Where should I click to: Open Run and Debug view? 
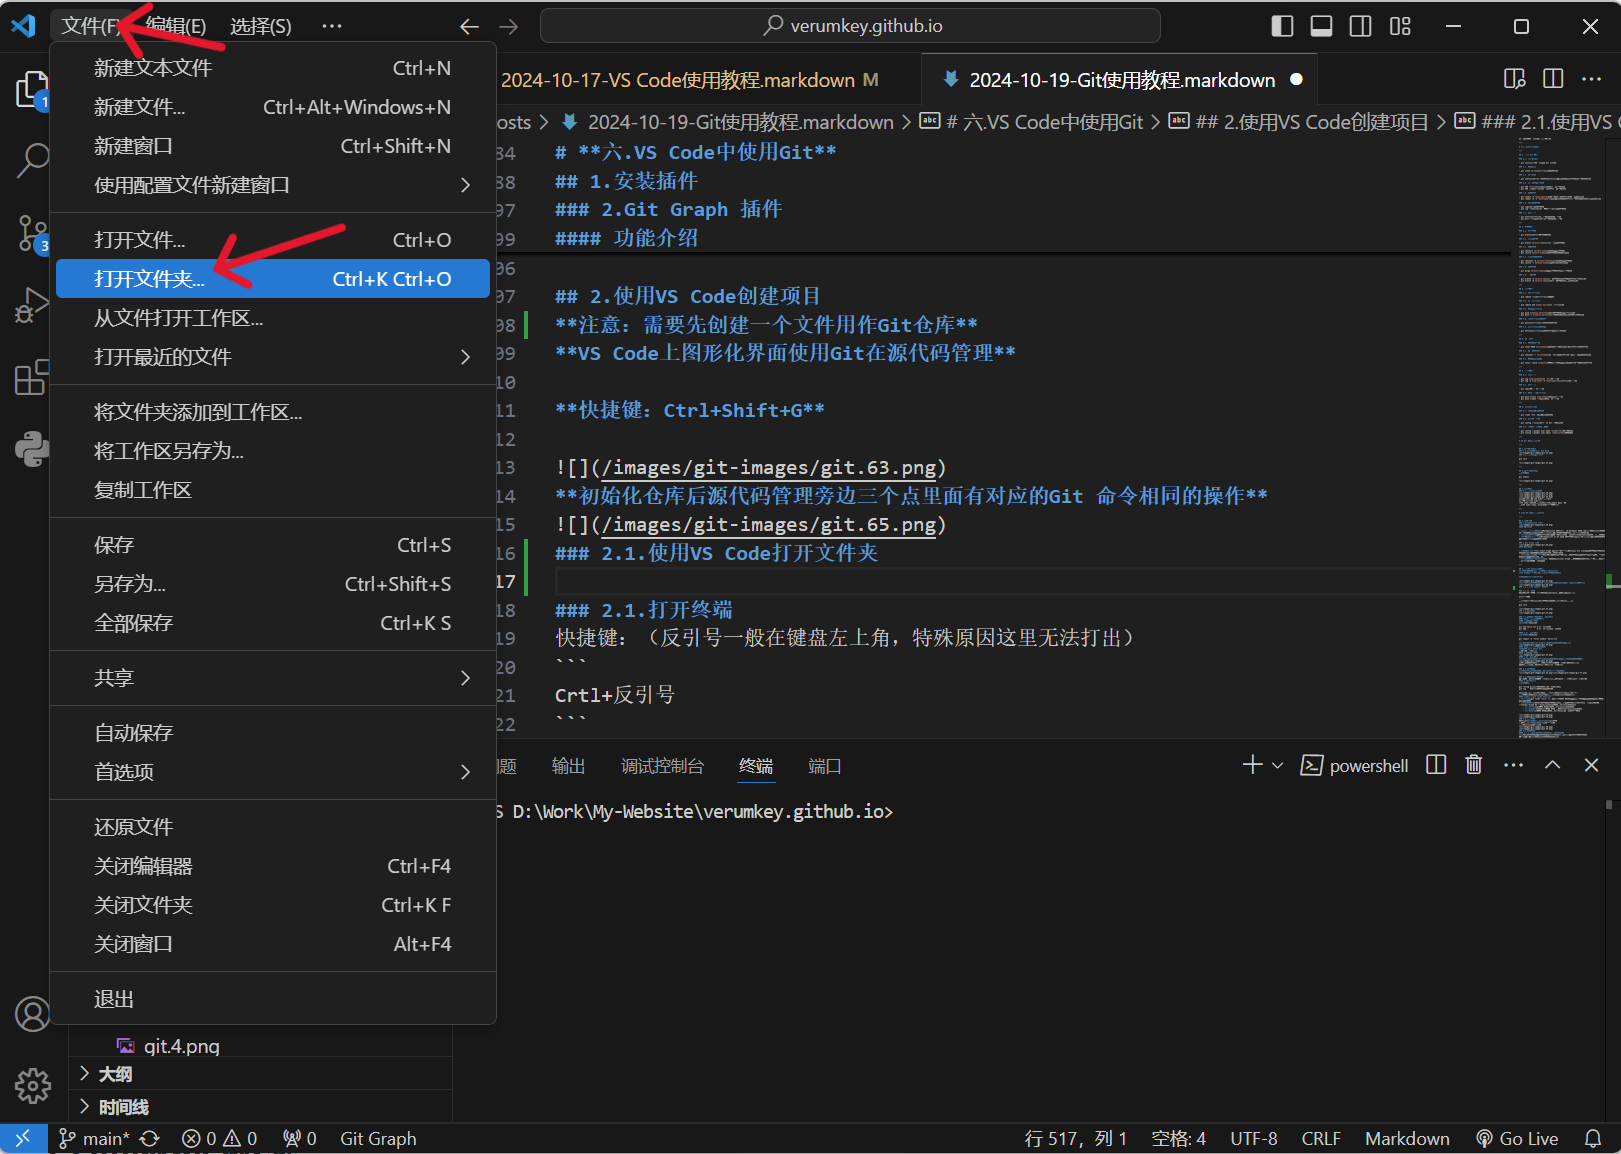pyautogui.click(x=32, y=305)
